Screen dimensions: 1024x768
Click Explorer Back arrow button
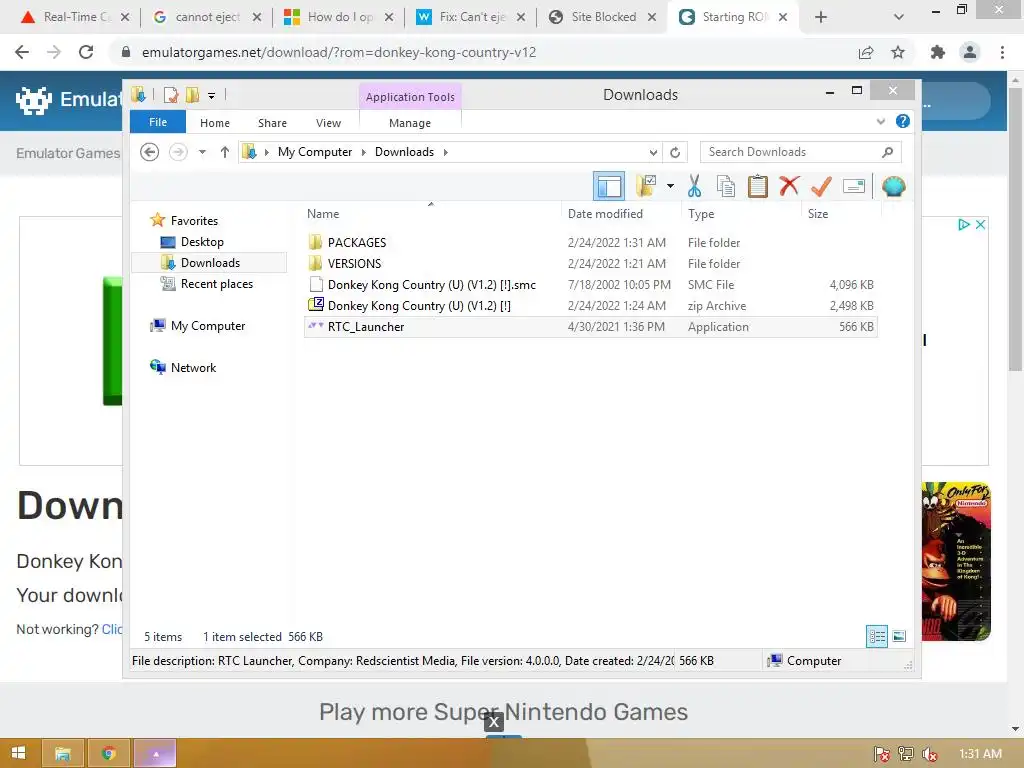point(150,152)
